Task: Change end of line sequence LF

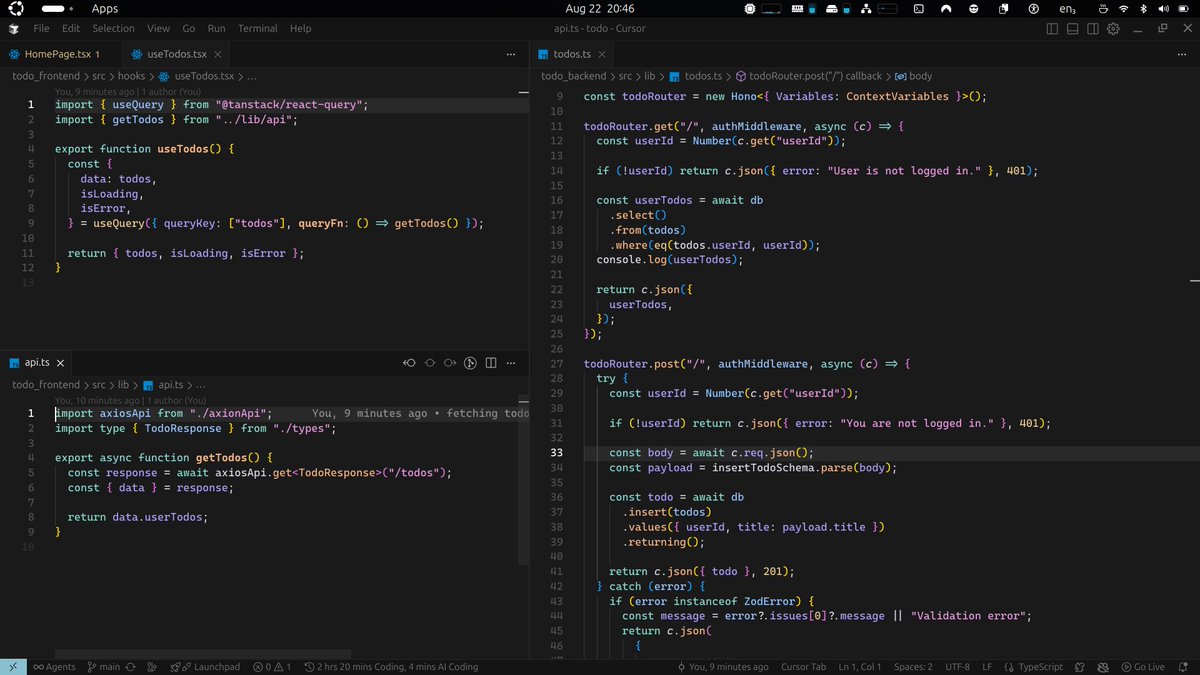Action: pyautogui.click(x=987, y=667)
